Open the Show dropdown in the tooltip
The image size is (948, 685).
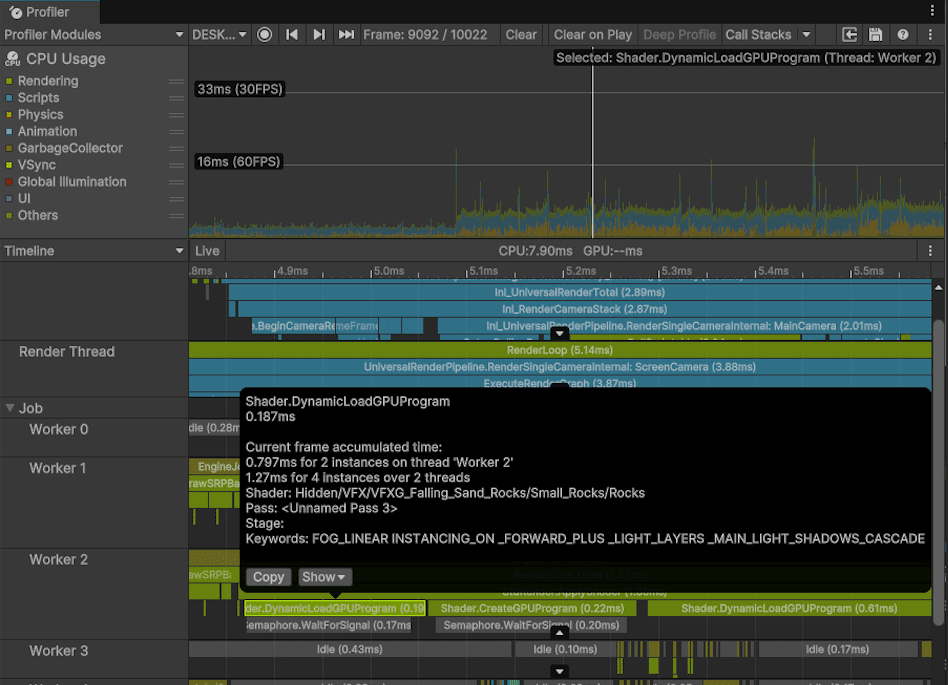(x=324, y=576)
